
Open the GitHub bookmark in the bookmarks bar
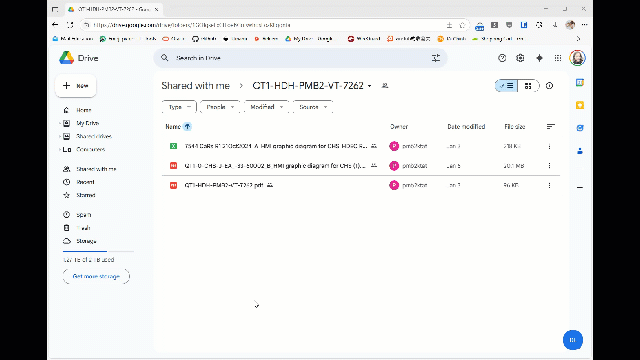point(204,39)
